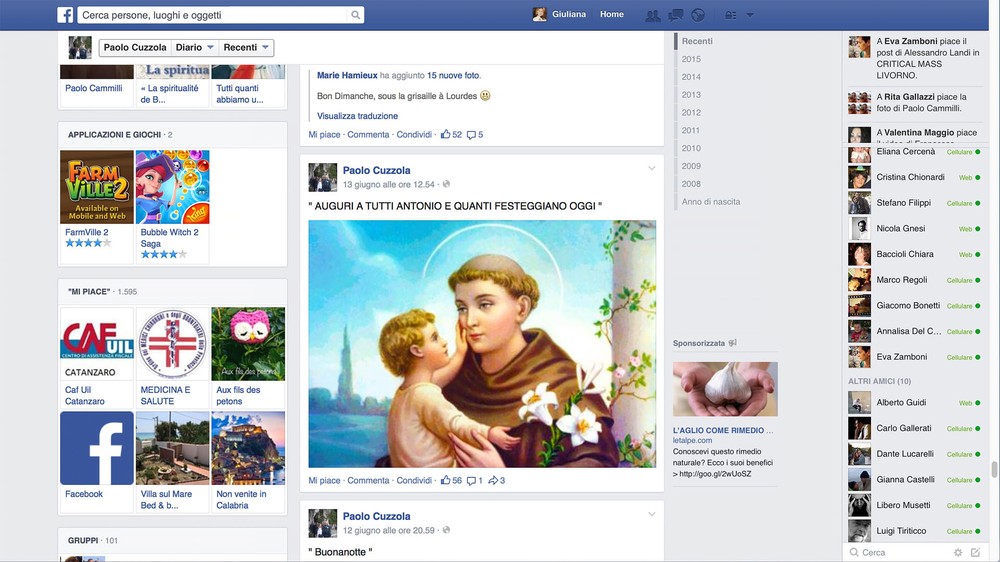
Task: Jump to 2012 in the timeline
Action: 691,112
